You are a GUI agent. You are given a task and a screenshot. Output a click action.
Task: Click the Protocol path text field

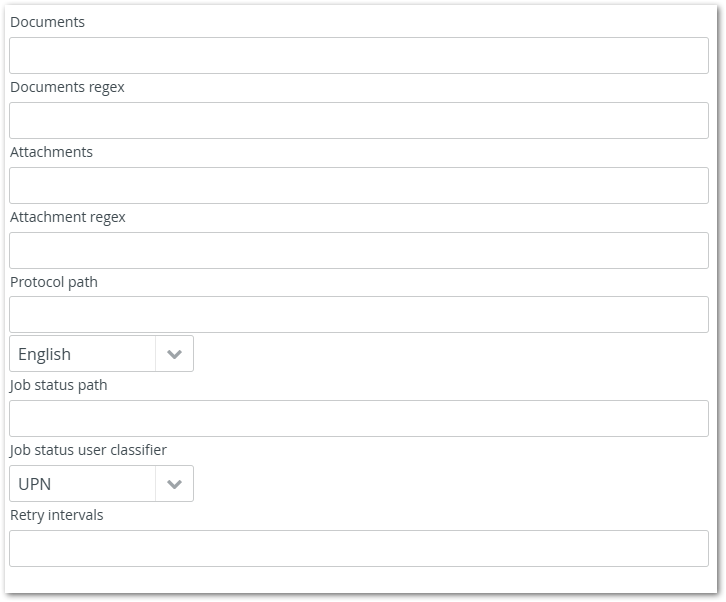(358, 315)
